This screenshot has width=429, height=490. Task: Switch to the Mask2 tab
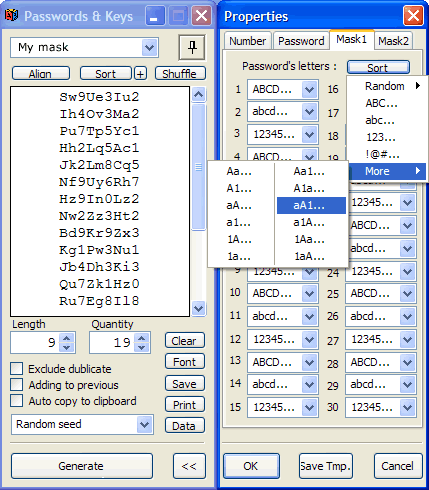(x=393, y=41)
